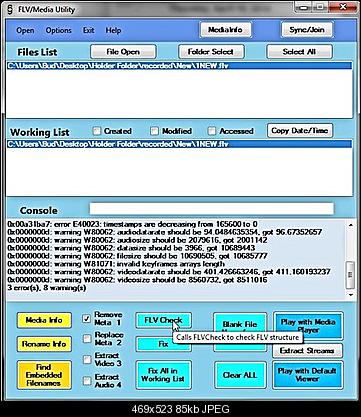
Task: Click the Play with Media Player button
Action: coord(308,326)
